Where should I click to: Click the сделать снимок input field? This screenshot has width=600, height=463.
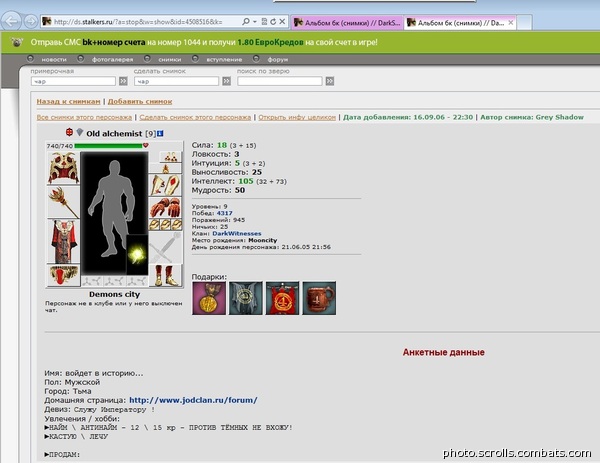(176, 81)
